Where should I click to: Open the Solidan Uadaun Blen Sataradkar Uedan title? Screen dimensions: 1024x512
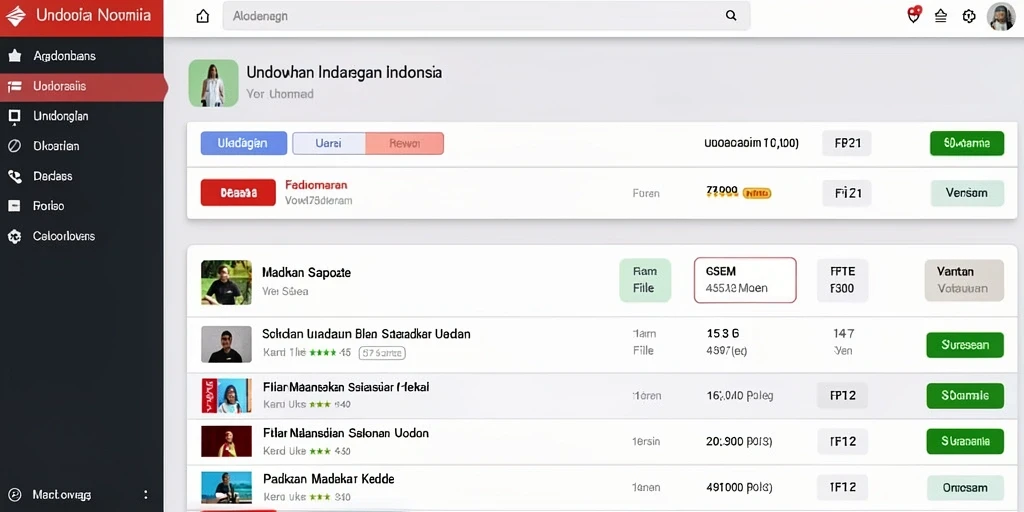coord(366,334)
